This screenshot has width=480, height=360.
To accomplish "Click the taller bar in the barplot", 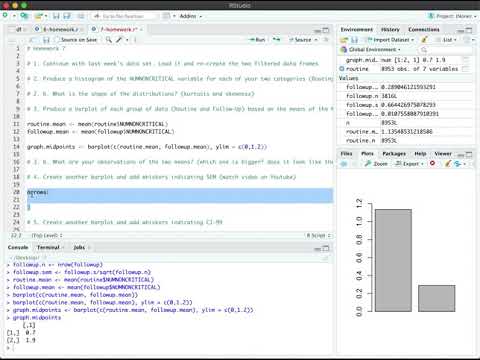I will [x=393, y=260].
